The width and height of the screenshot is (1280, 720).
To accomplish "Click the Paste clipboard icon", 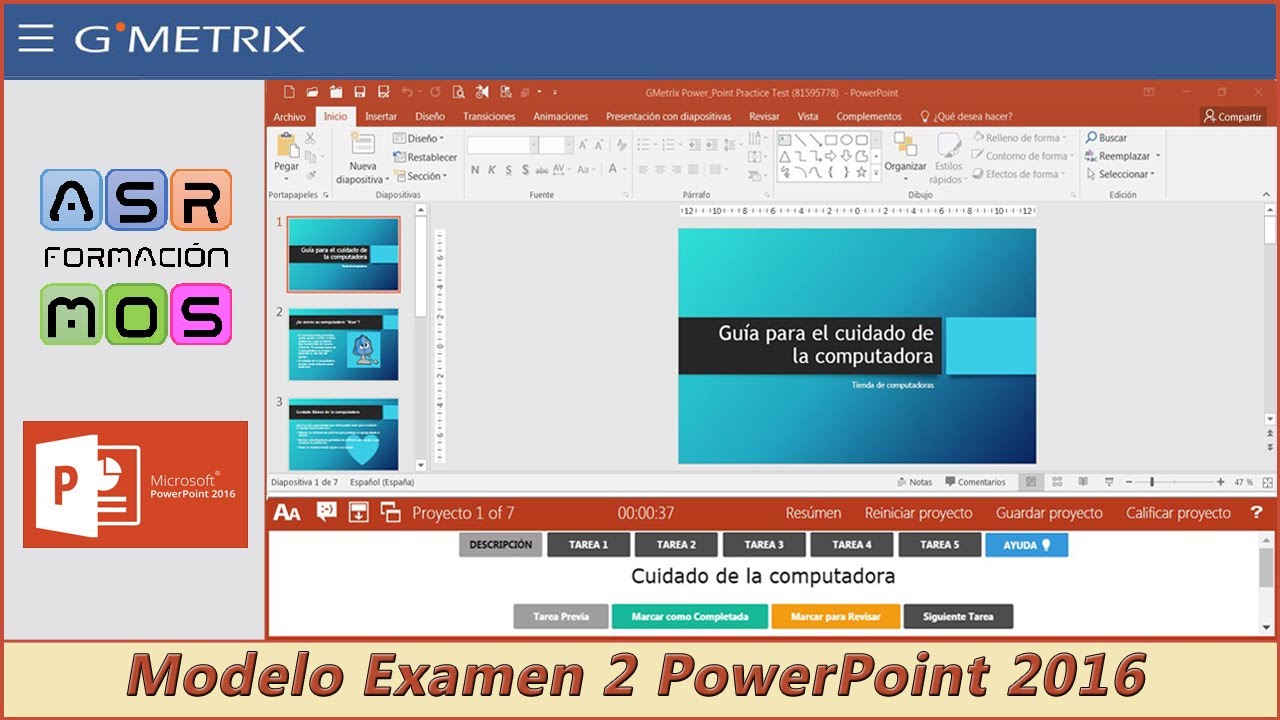I will 286,145.
